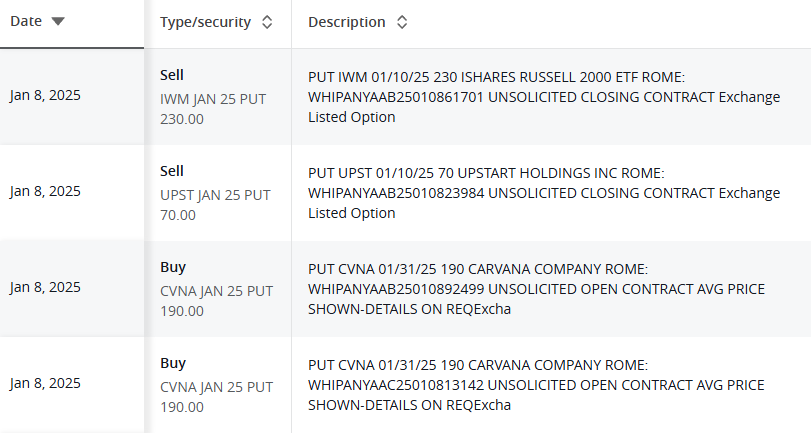
Task: Open the IWM JAN 25 PUT 230.00 security
Action: pyautogui.click(x=213, y=109)
